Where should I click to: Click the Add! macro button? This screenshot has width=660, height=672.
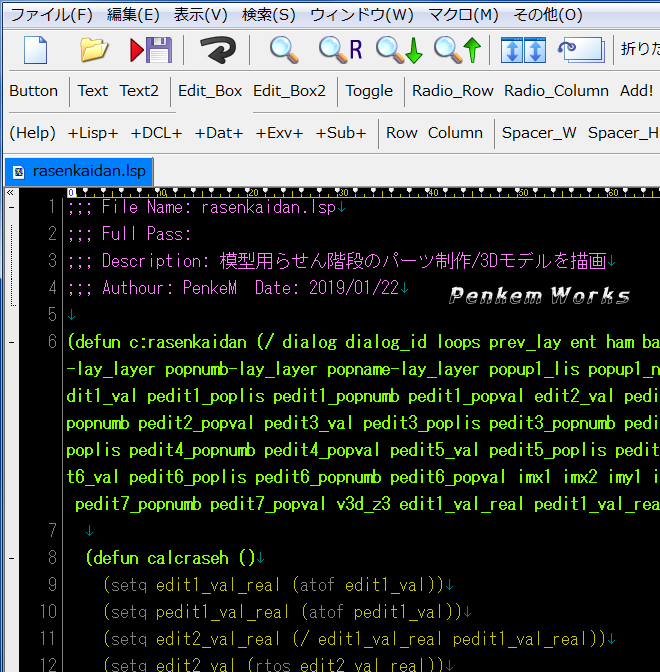tap(636, 91)
